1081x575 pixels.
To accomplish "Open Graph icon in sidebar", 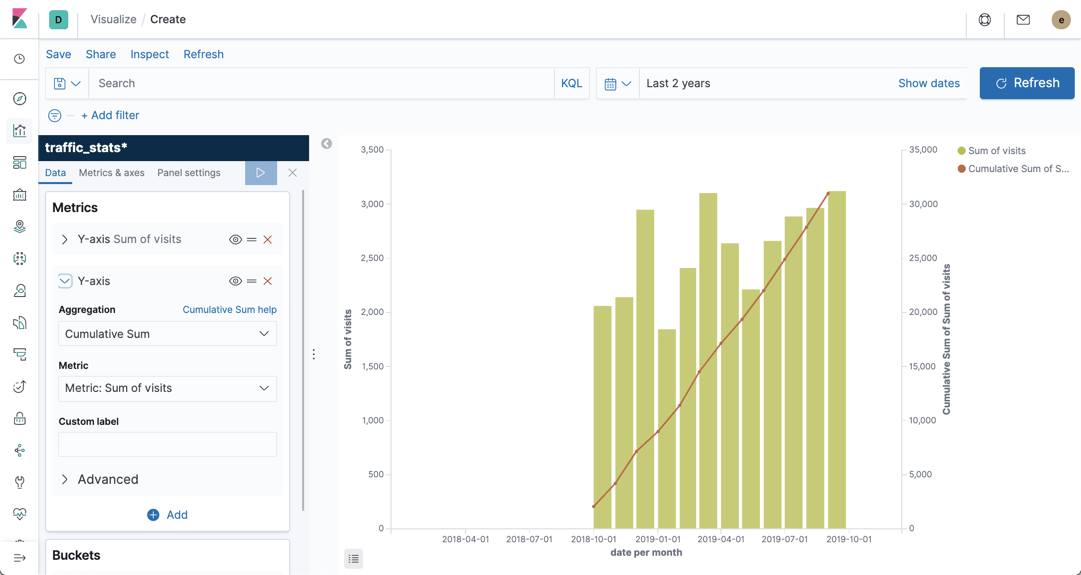I will (19, 450).
